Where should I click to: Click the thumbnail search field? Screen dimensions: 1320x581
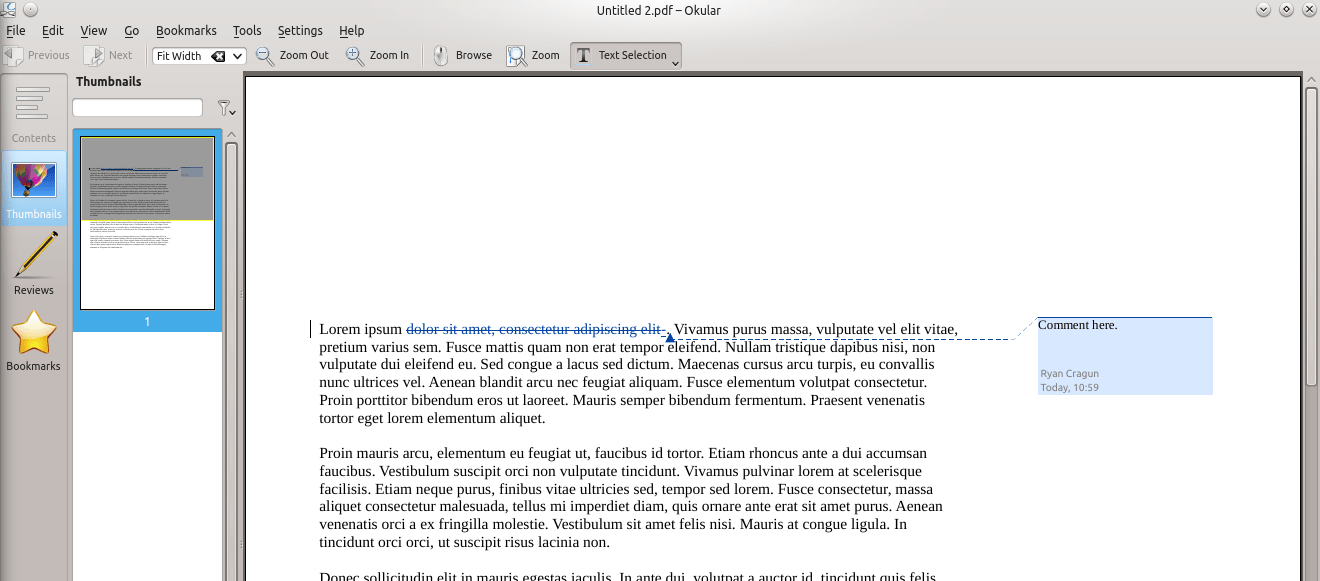point(137,107)
